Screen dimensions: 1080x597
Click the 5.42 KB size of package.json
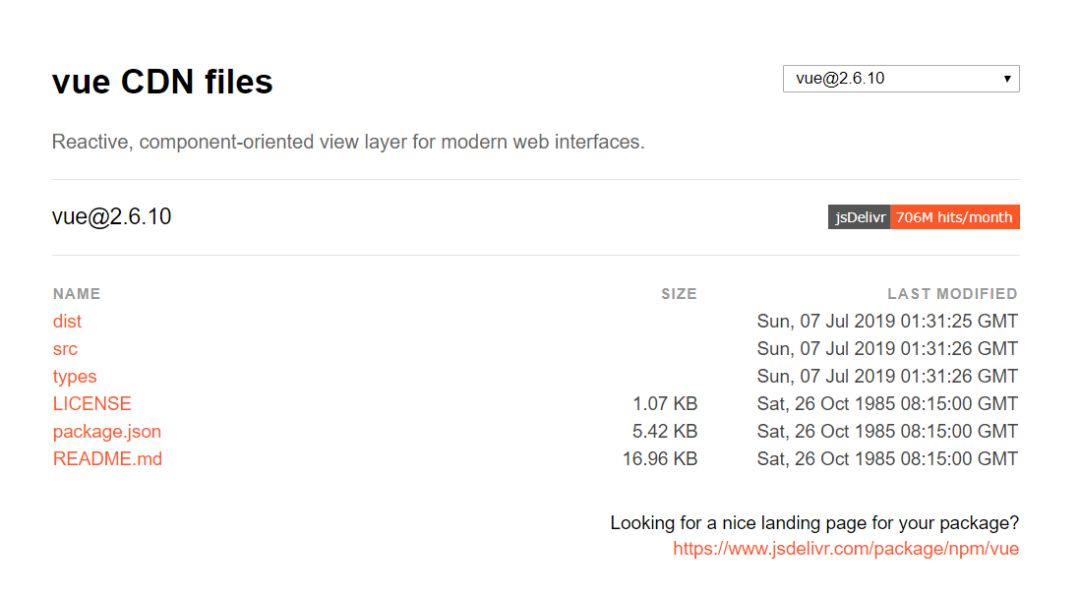pyautogui.click(x=665, y=432)
